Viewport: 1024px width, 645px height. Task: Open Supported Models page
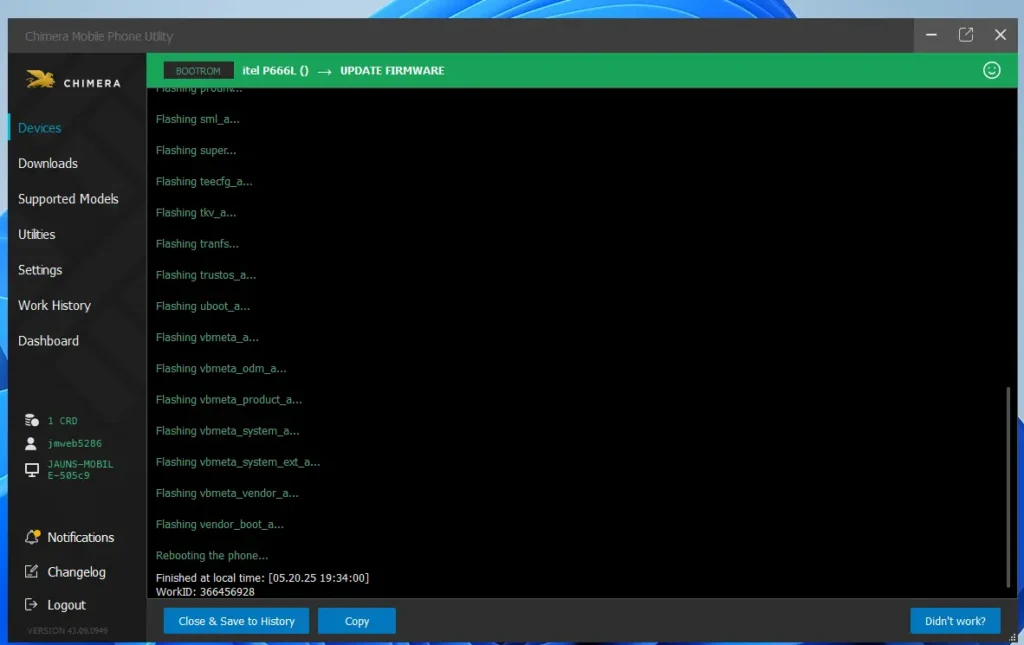(68, 198)
